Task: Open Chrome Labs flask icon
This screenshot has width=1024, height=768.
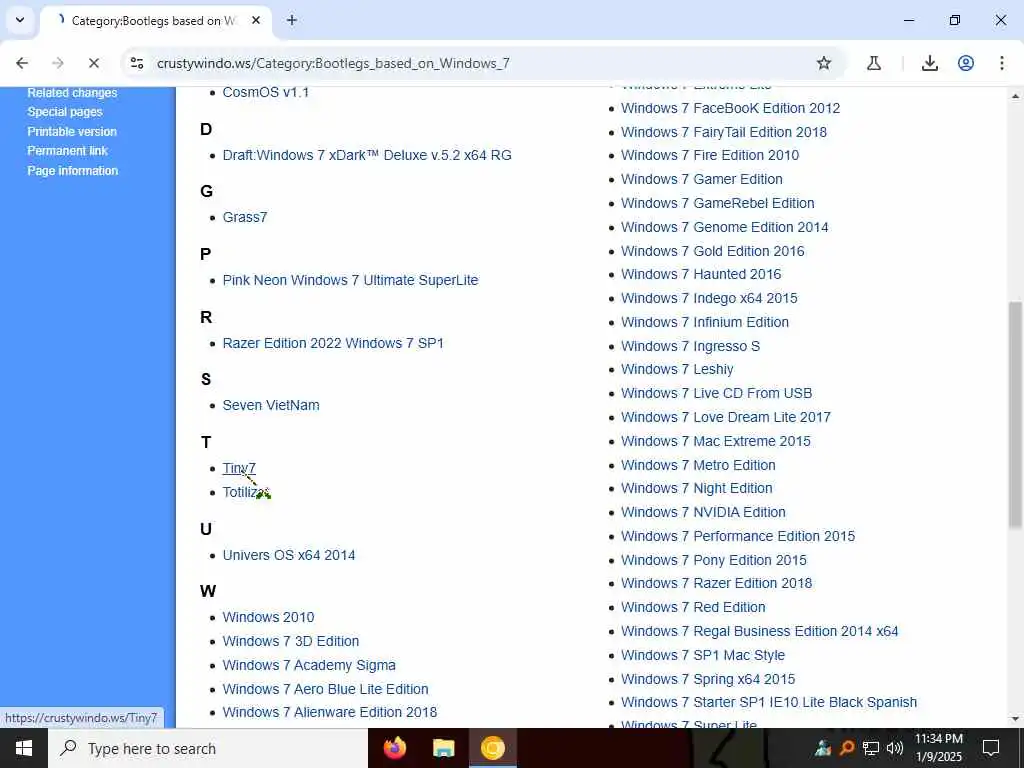Action: coord(874,63)
